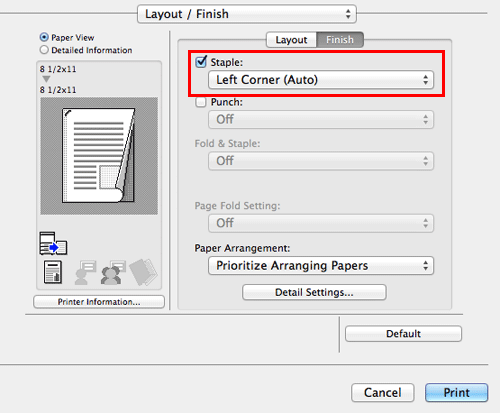
Task: Click the group-users speech bubble icon
Action: pos(113,272)
